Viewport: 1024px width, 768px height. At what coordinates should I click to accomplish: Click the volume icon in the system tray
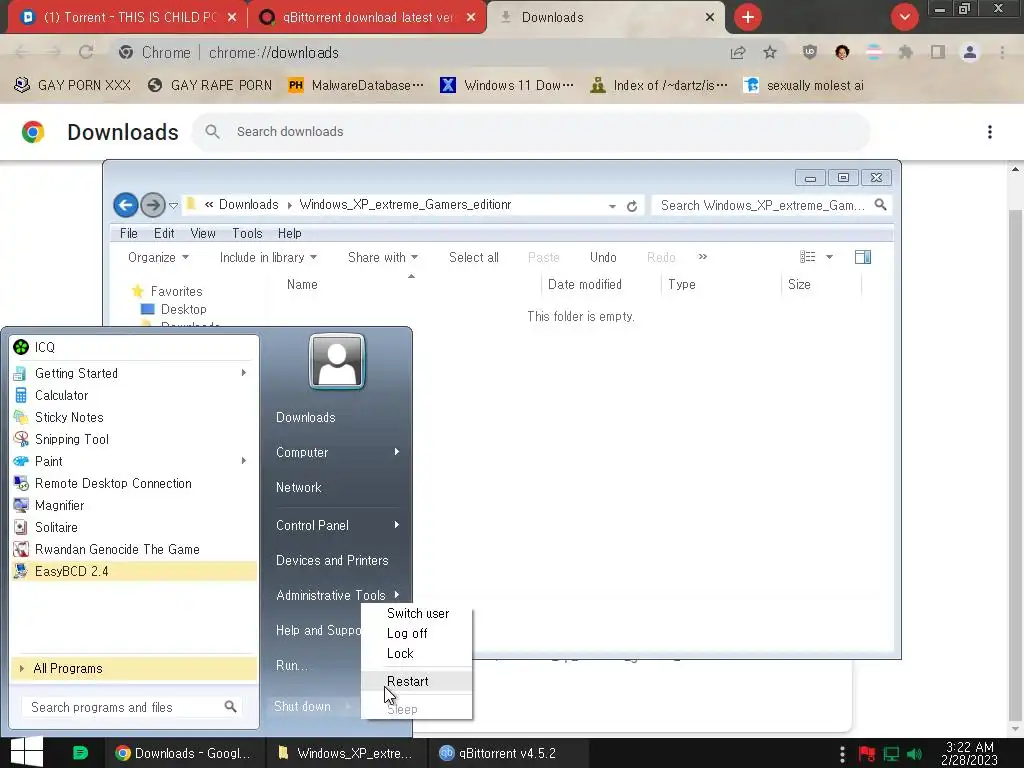(915, 754)
